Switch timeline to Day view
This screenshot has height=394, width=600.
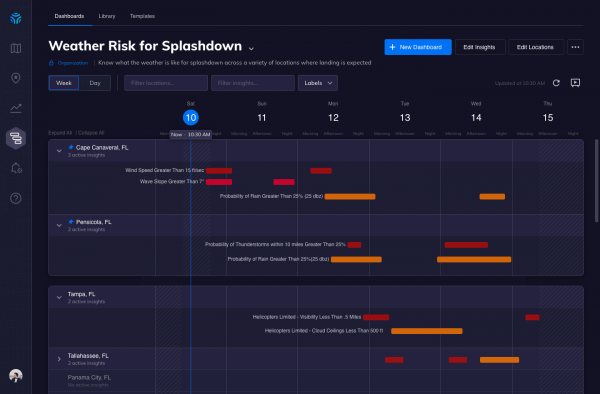tap(95, 83)
